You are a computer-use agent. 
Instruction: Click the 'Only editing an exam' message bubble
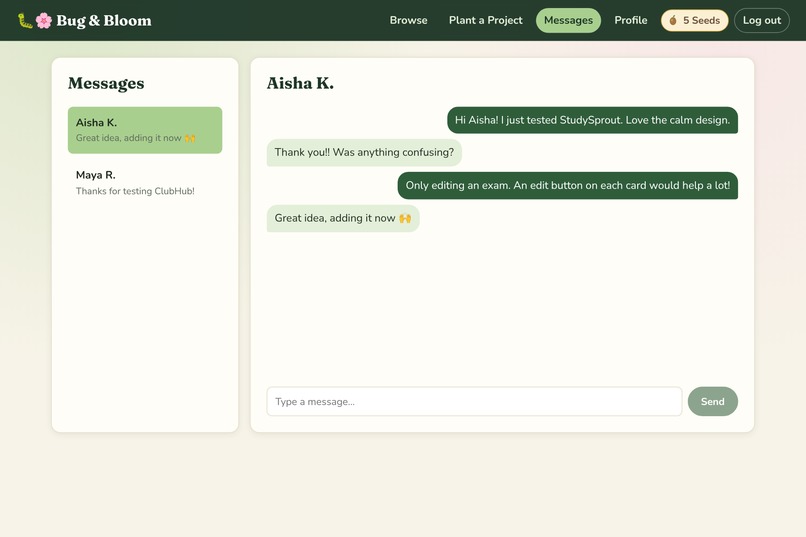[x=567, y=186]
